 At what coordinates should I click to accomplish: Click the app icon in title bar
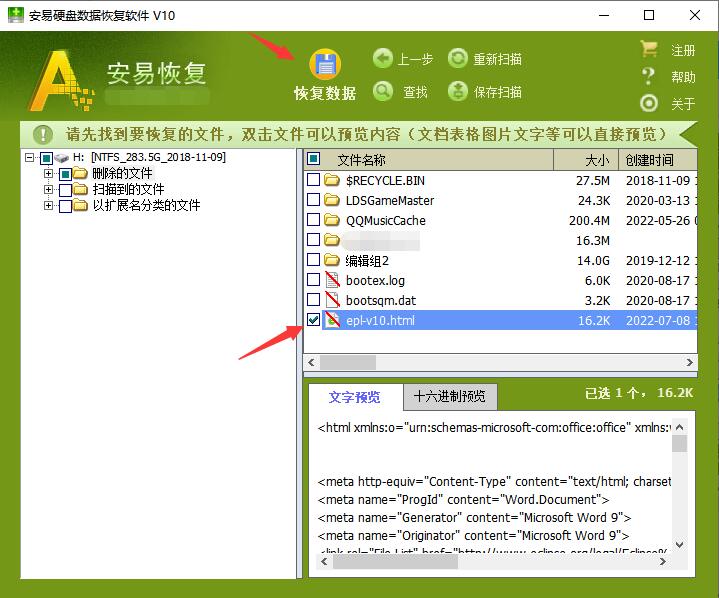16,15
